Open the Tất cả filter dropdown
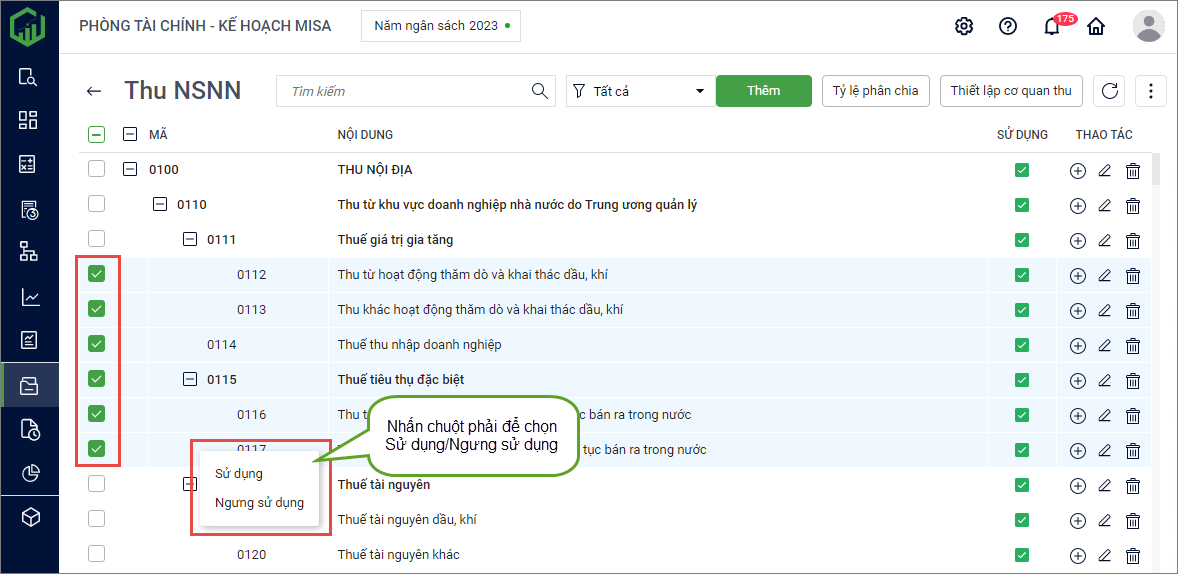This screenshot has width=1178, height=574. (x=638, y=91)
